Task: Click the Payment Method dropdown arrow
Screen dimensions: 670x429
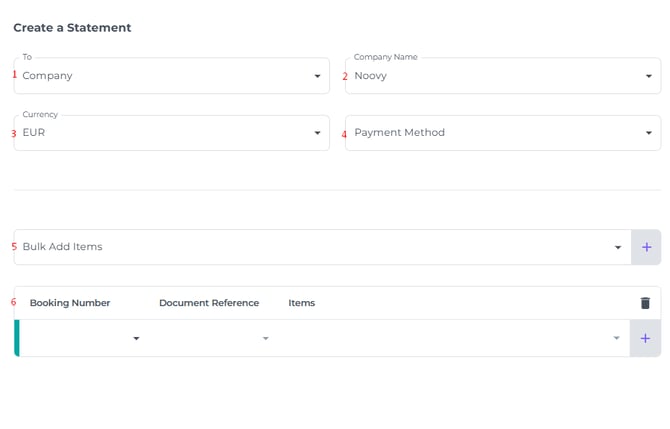Action: click(x=648, y=133)
